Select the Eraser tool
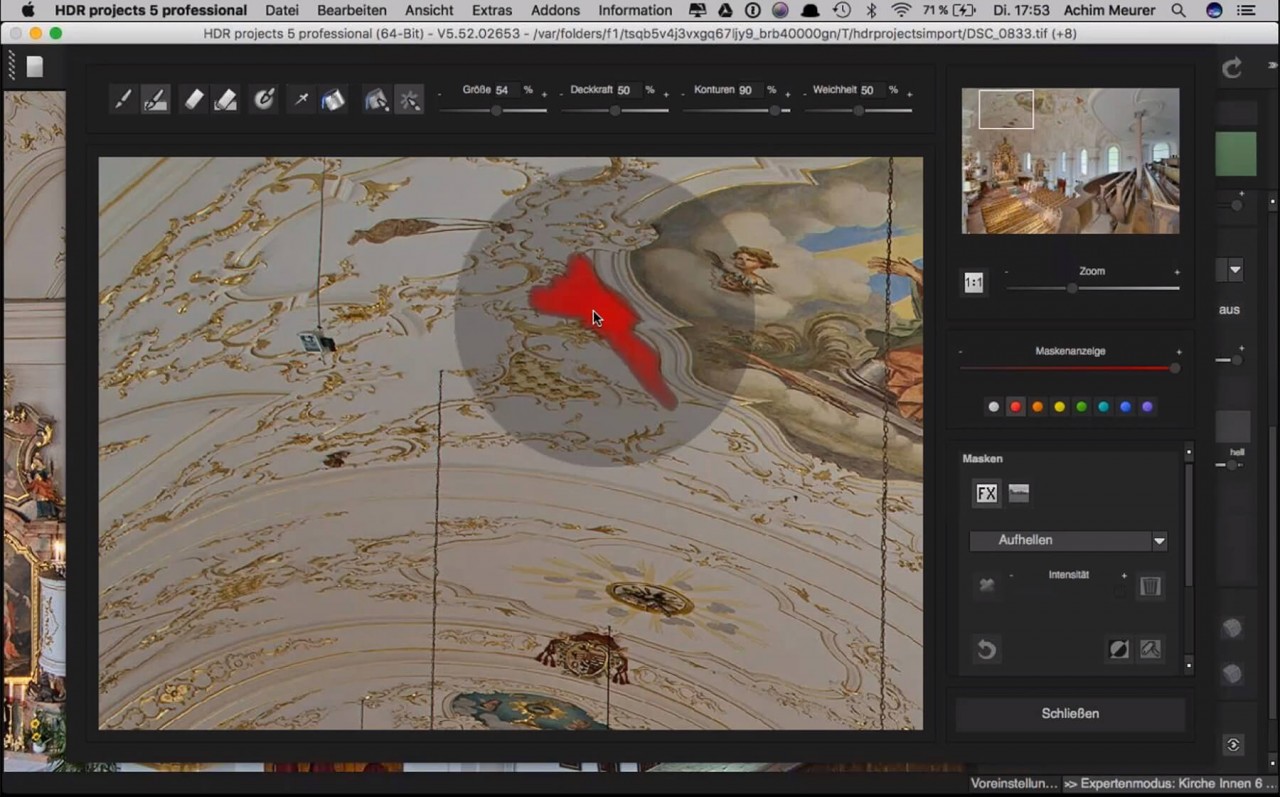The width and height of the screenshot is (1280, 797). coord(193,99)
